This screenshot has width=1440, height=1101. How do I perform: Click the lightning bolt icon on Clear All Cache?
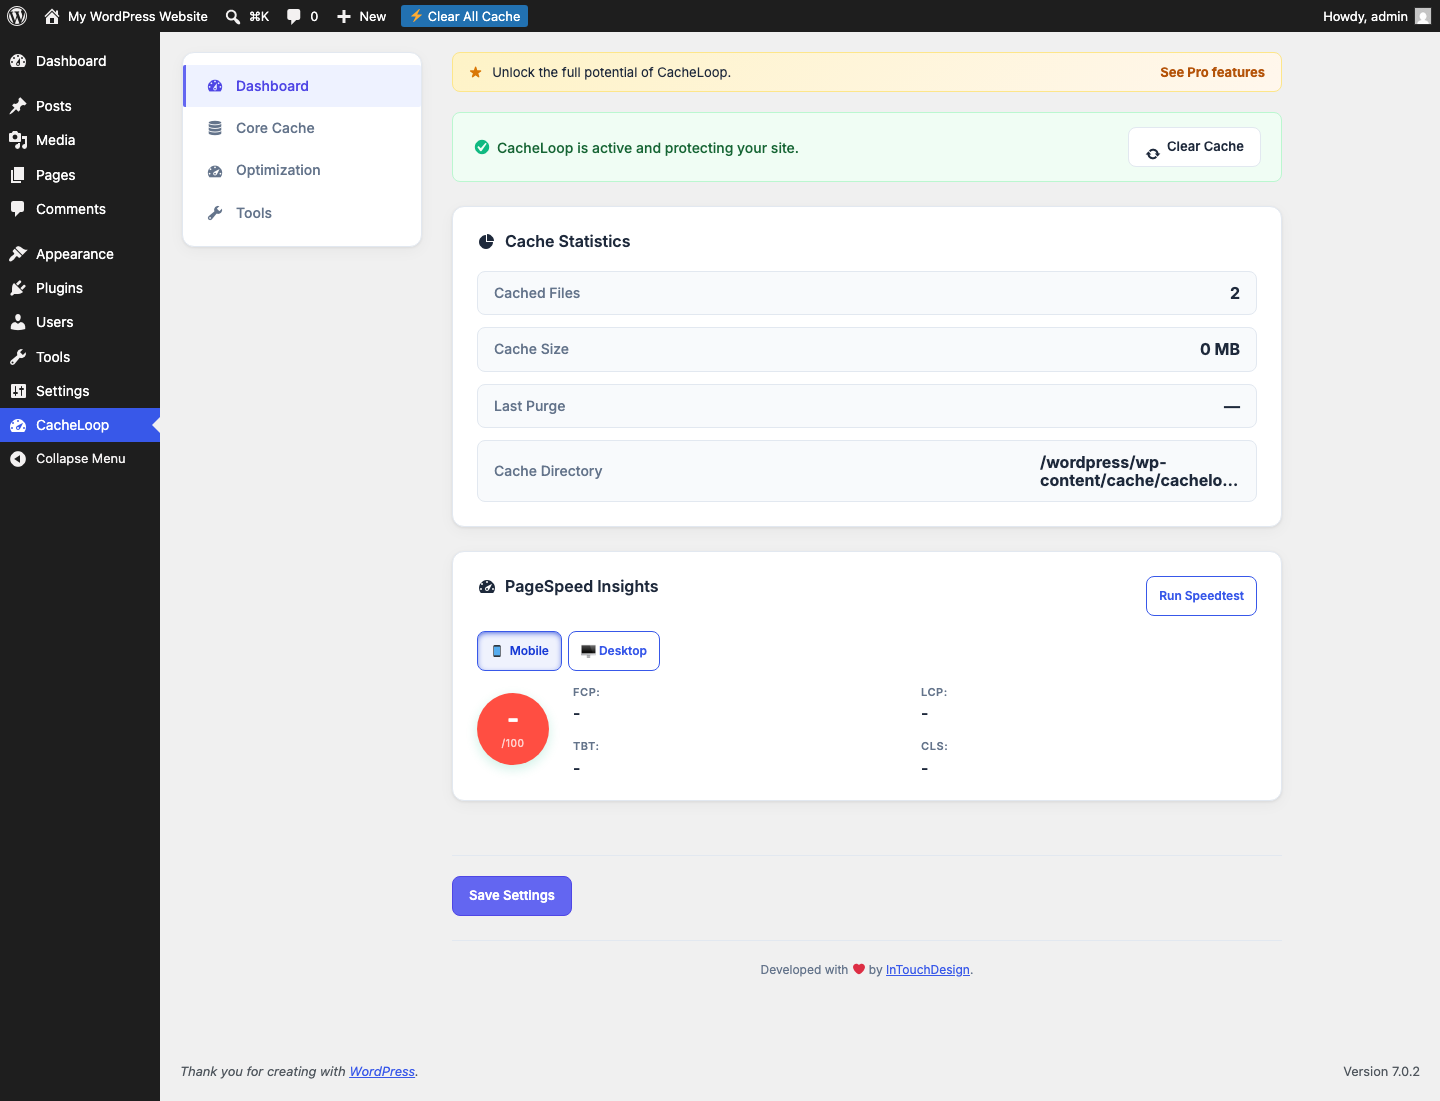point(417,16)
